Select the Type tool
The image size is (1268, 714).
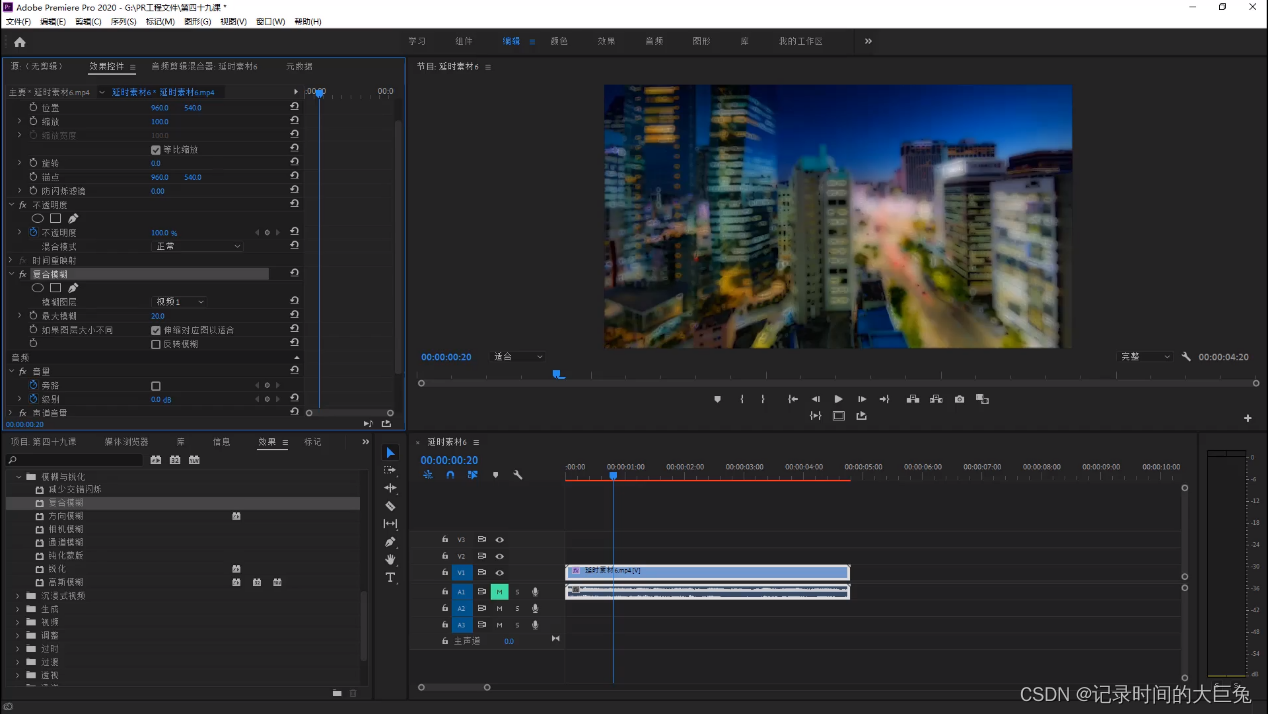pyautogui.click(x=390, y=578)
